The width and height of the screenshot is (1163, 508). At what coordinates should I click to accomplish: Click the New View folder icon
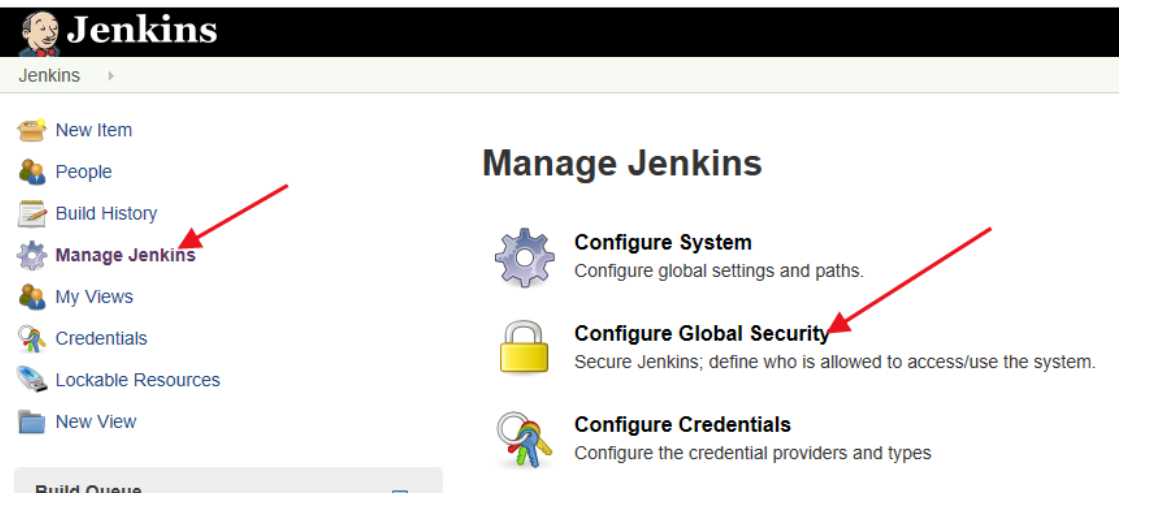(x=32, y=421)
